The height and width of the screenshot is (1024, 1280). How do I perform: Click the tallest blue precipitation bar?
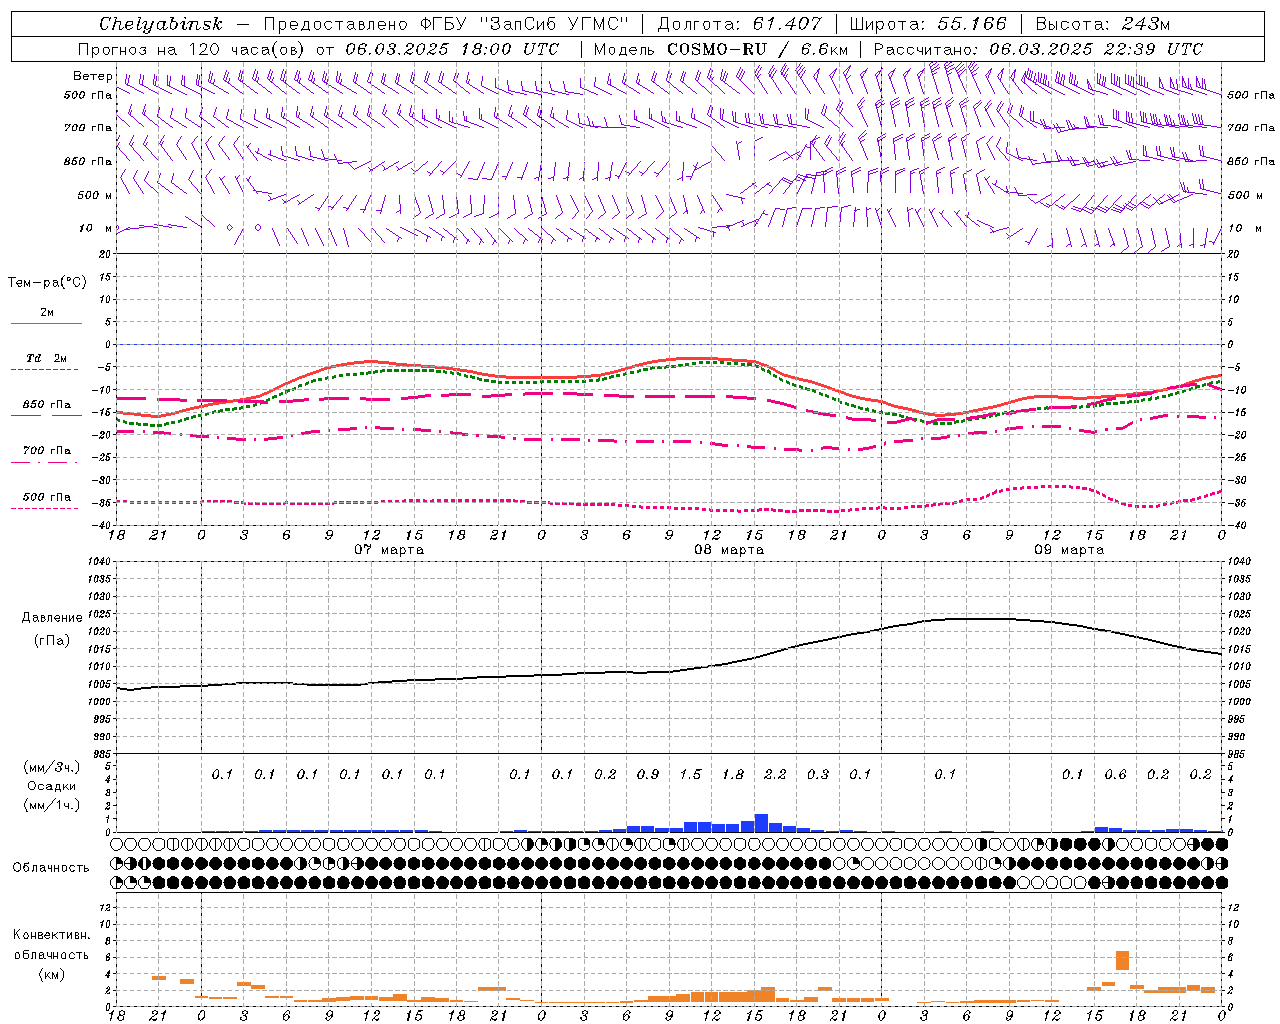coord(761,823)
